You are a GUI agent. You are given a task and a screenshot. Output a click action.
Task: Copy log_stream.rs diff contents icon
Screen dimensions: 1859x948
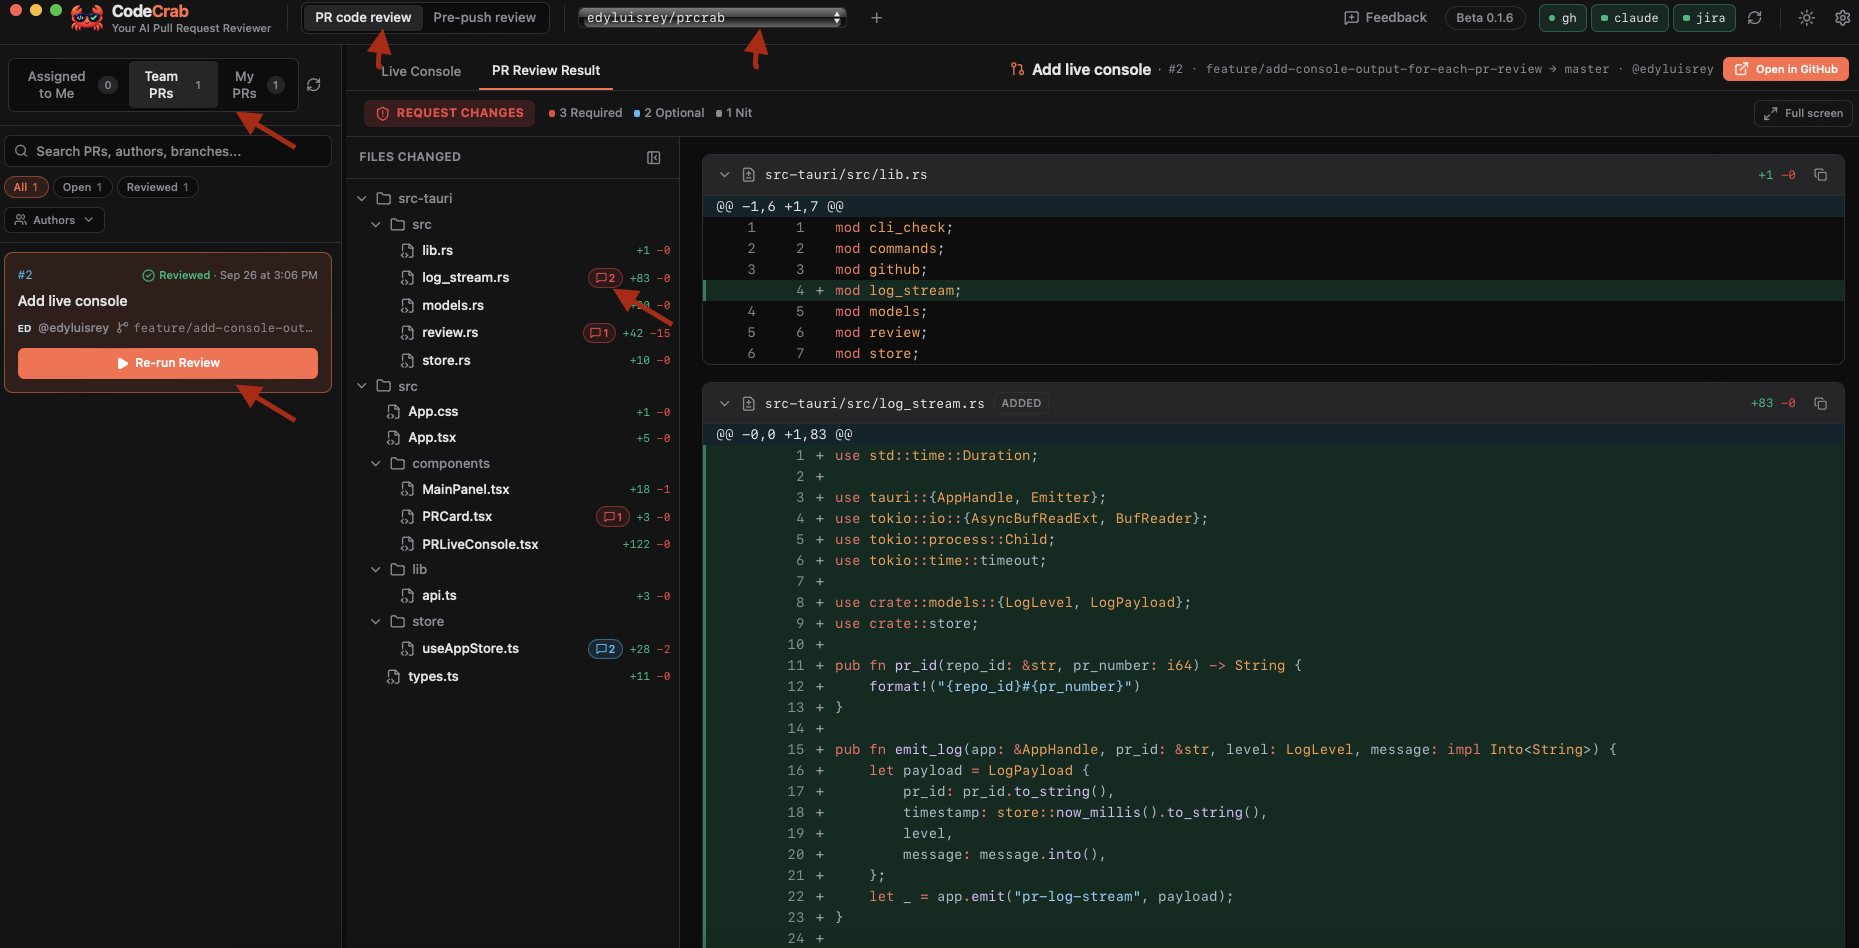coord(1821,404)
